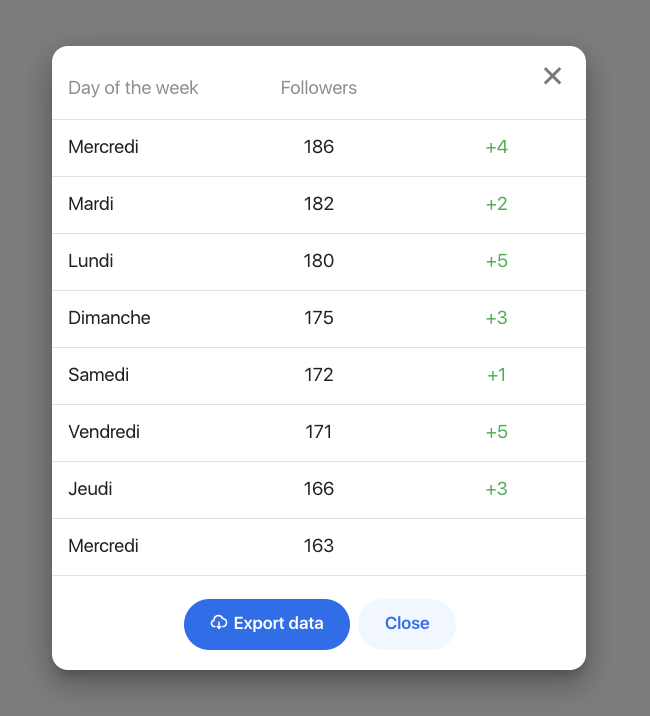Viewport: 650px width, 716px height.
Task: Select the Mardi row label
Action: 91,204
